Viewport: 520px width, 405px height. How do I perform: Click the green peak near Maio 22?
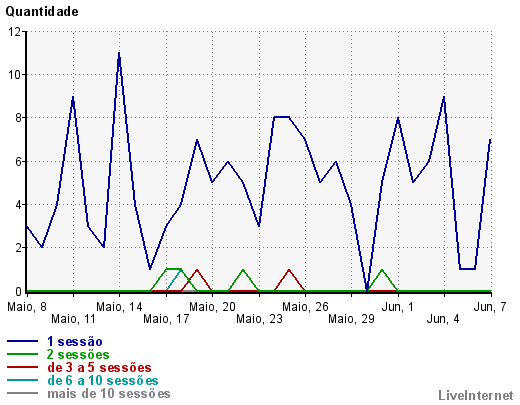tap(243, 270)
